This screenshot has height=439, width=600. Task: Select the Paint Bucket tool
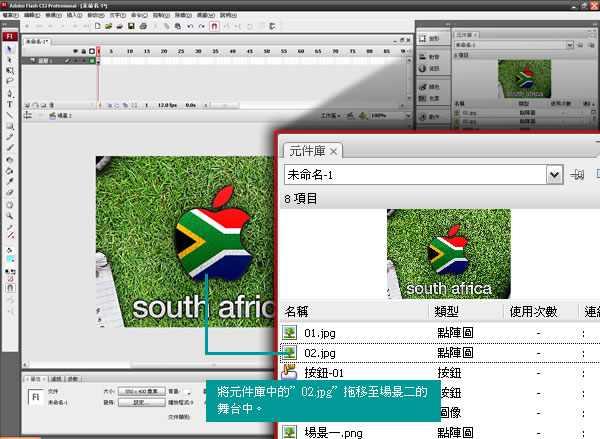coord(10,171)
